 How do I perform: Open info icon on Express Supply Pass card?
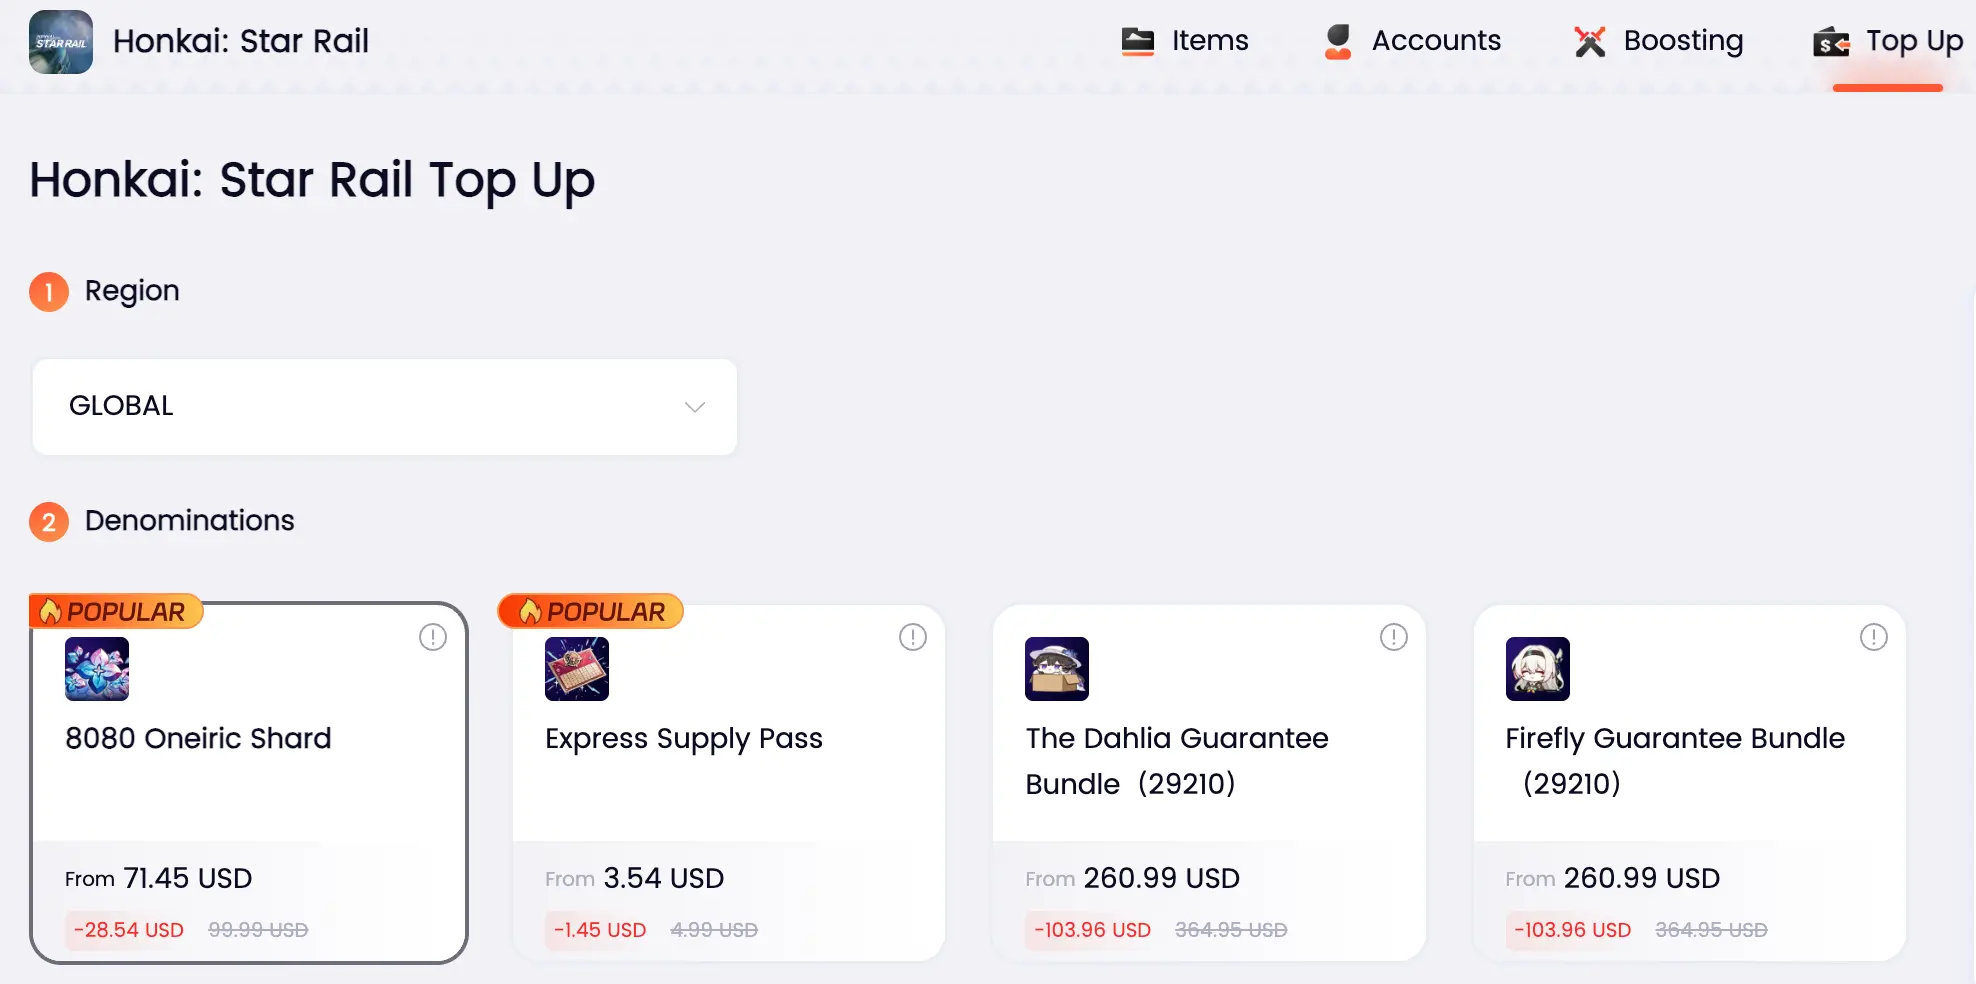point(913,637)
